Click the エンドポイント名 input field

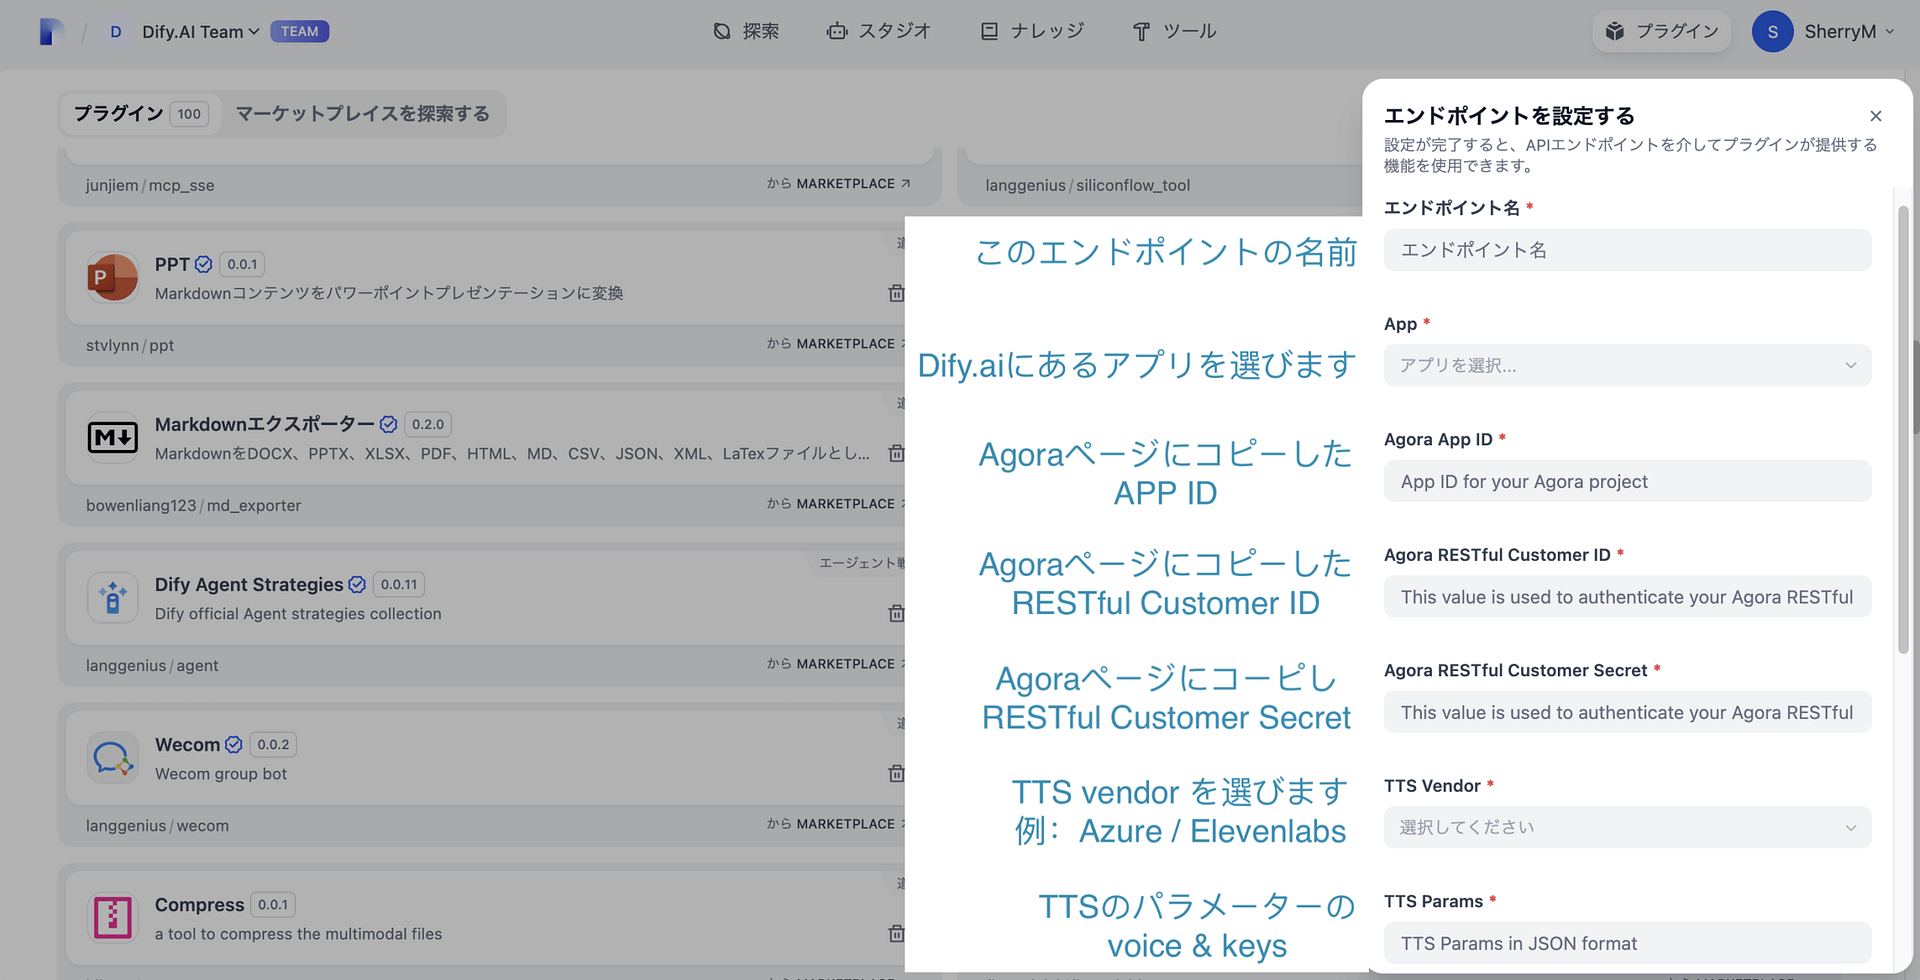pyautogui.click(x=1626, y=250)
